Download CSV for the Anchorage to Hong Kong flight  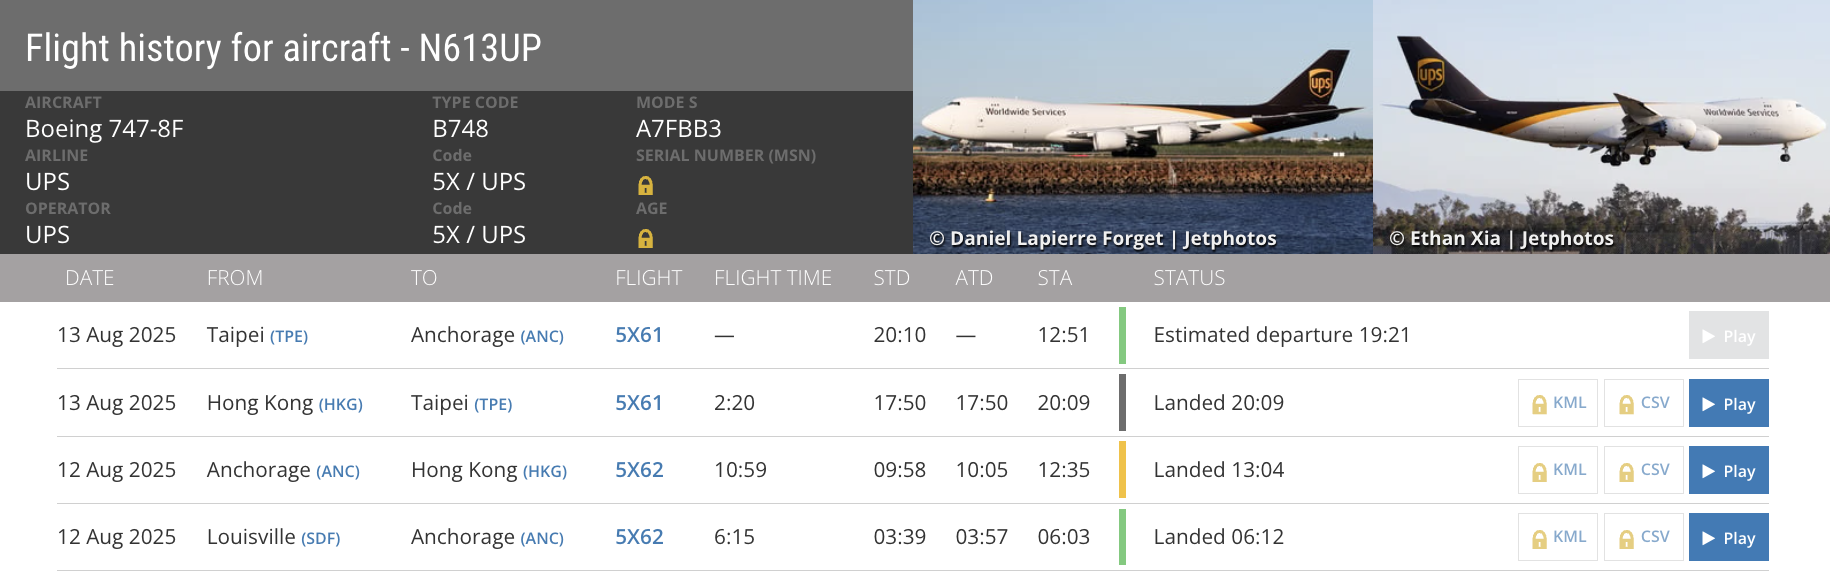[1644, 470]
